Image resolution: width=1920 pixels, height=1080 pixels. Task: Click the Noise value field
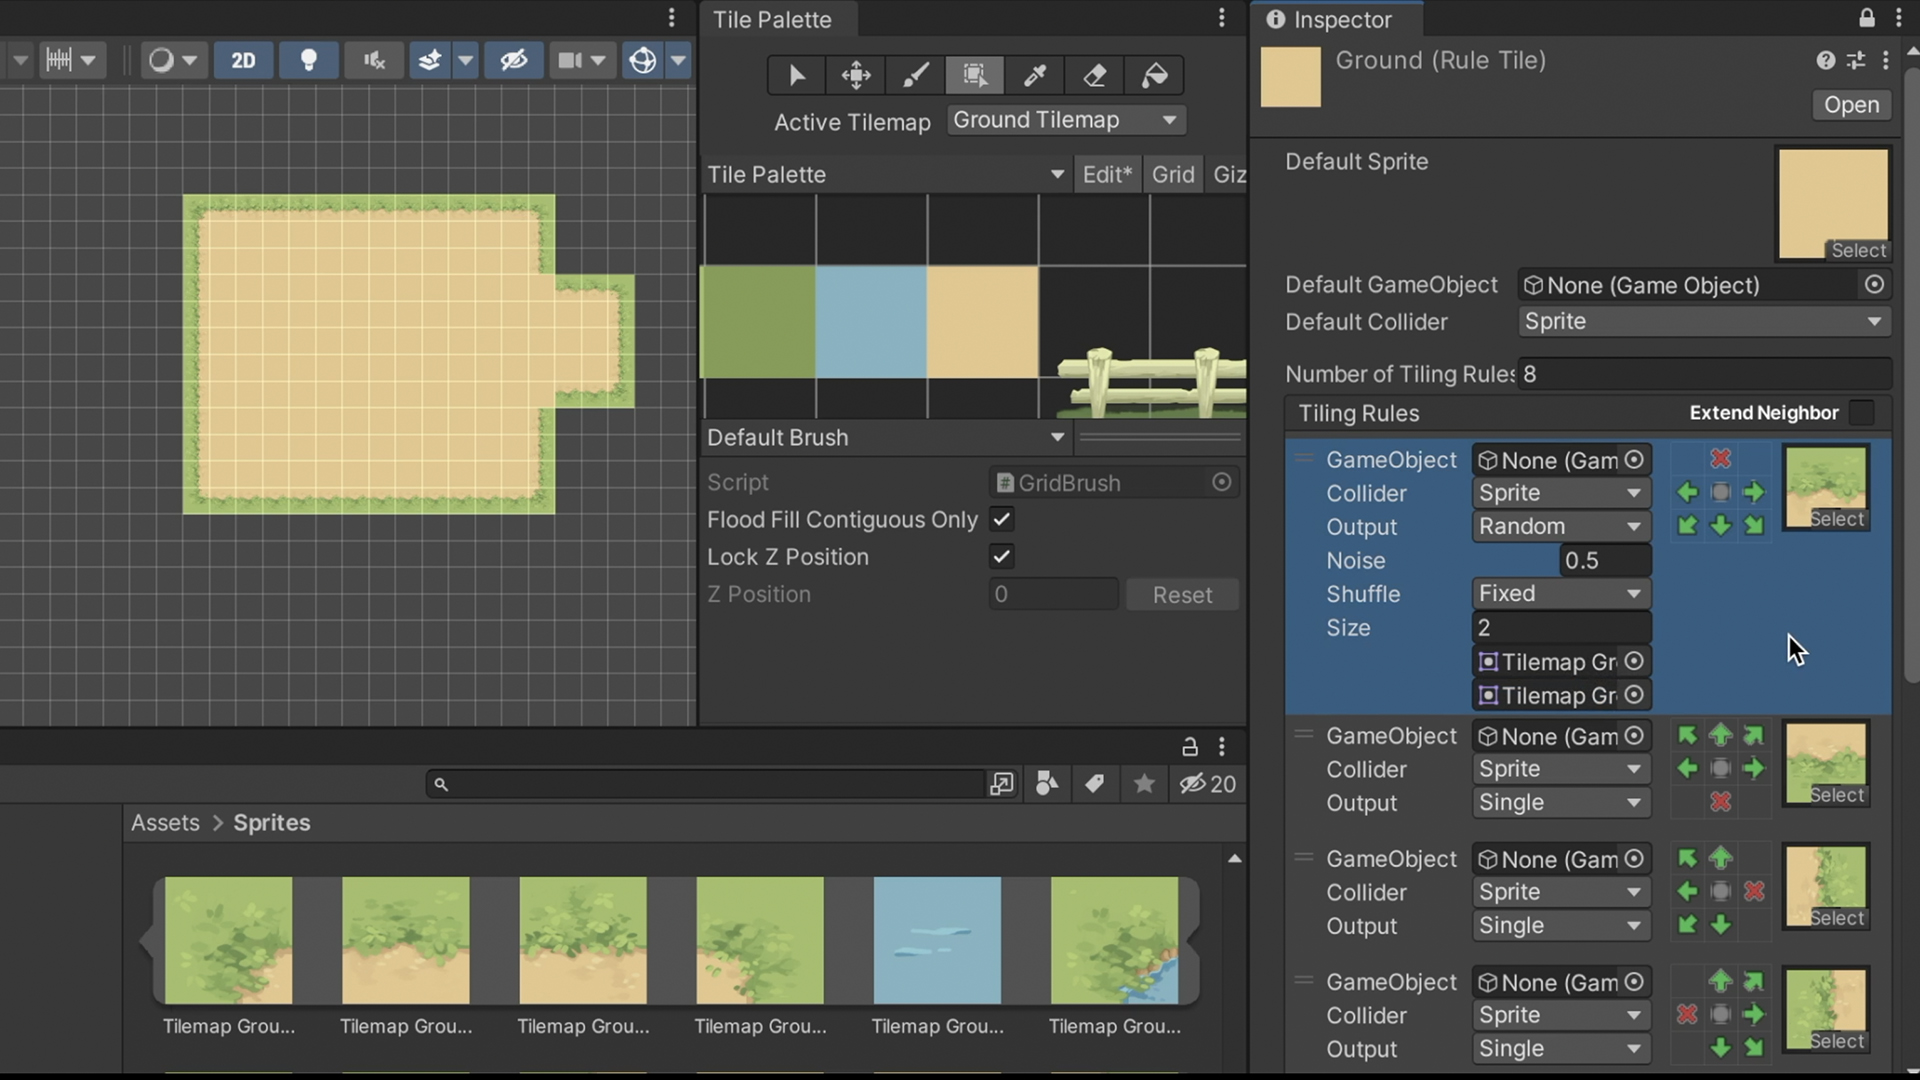tap(1605, 560)
